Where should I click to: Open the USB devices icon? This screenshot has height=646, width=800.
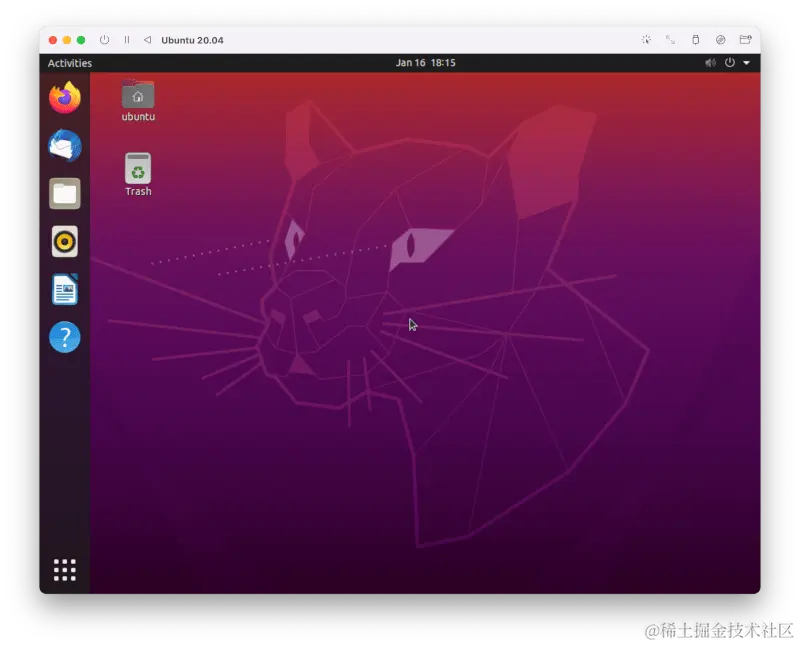[695, 40]
